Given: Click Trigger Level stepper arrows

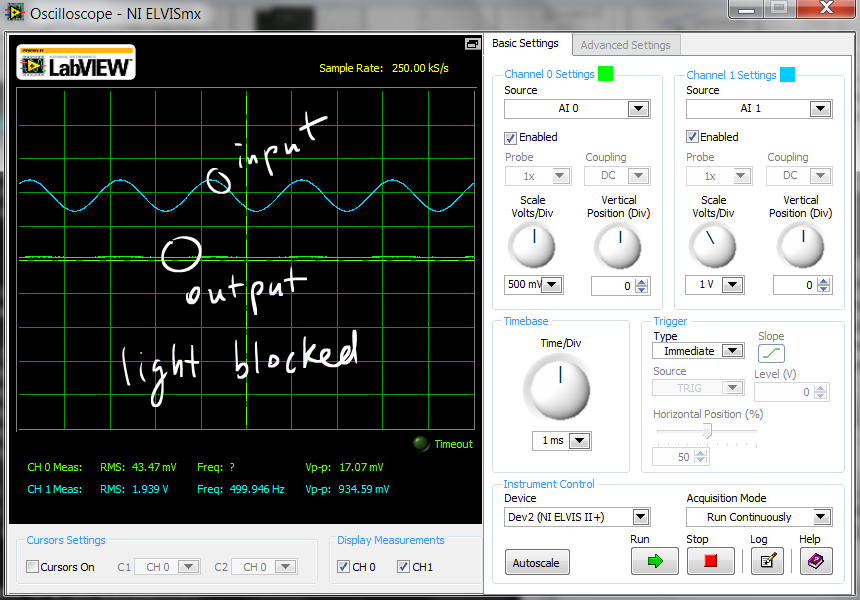Looking at the screenshot, I should click(821, 392).
